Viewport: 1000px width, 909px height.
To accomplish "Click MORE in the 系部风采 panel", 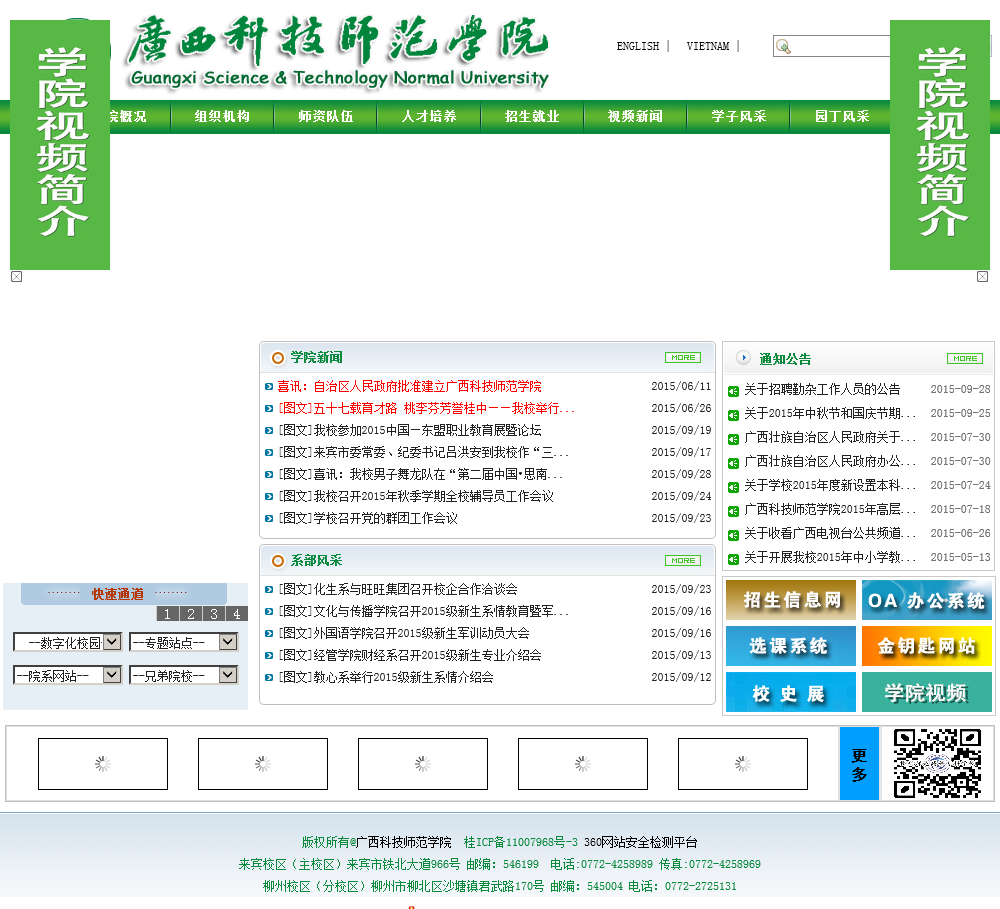I will pyautogui.click(x=683, y=560).
